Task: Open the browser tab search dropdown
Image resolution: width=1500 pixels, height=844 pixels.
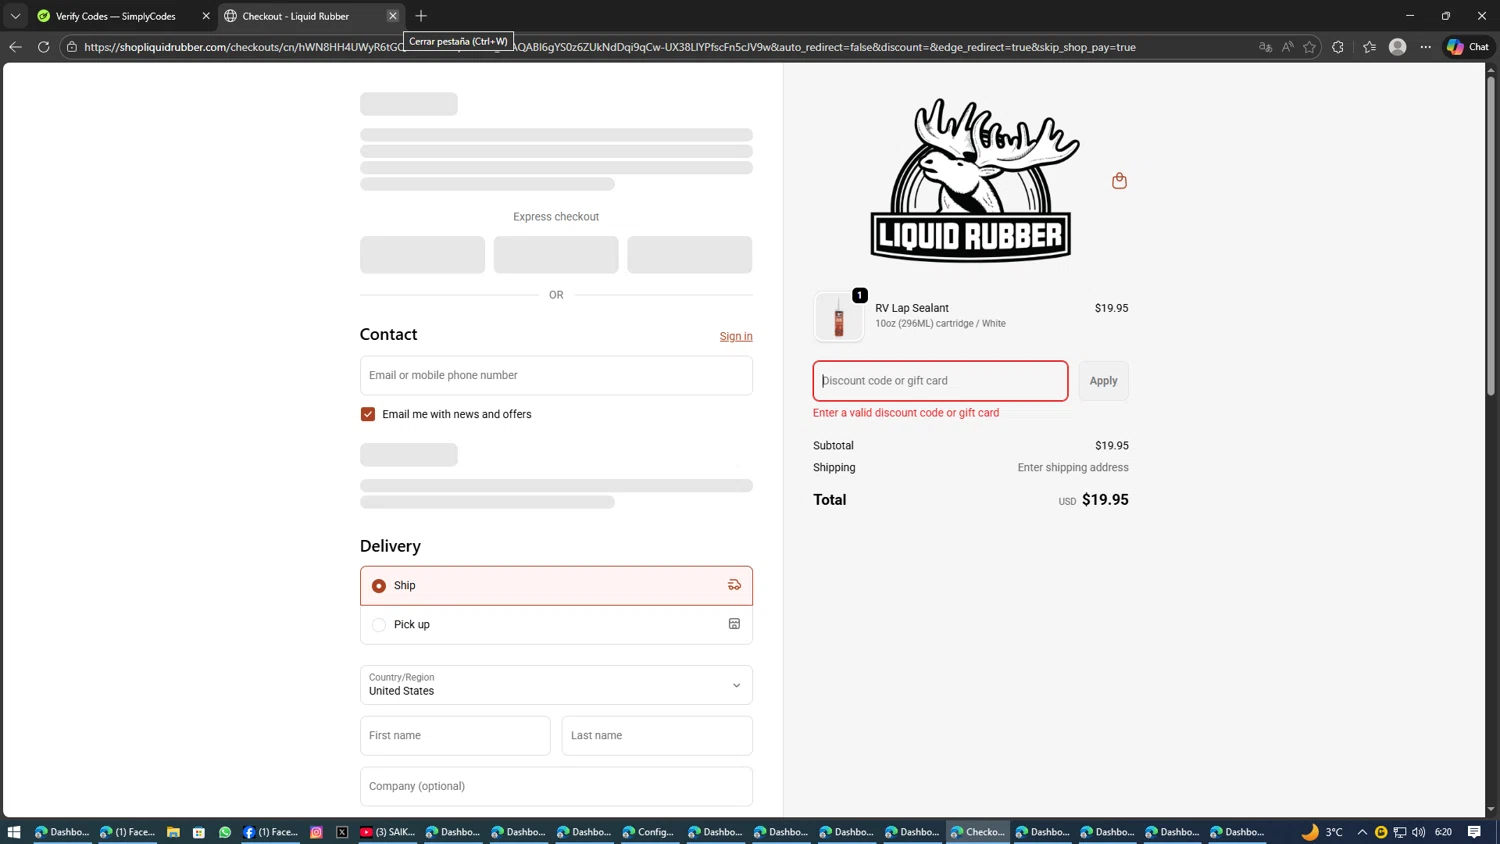Action: [15, 16]
